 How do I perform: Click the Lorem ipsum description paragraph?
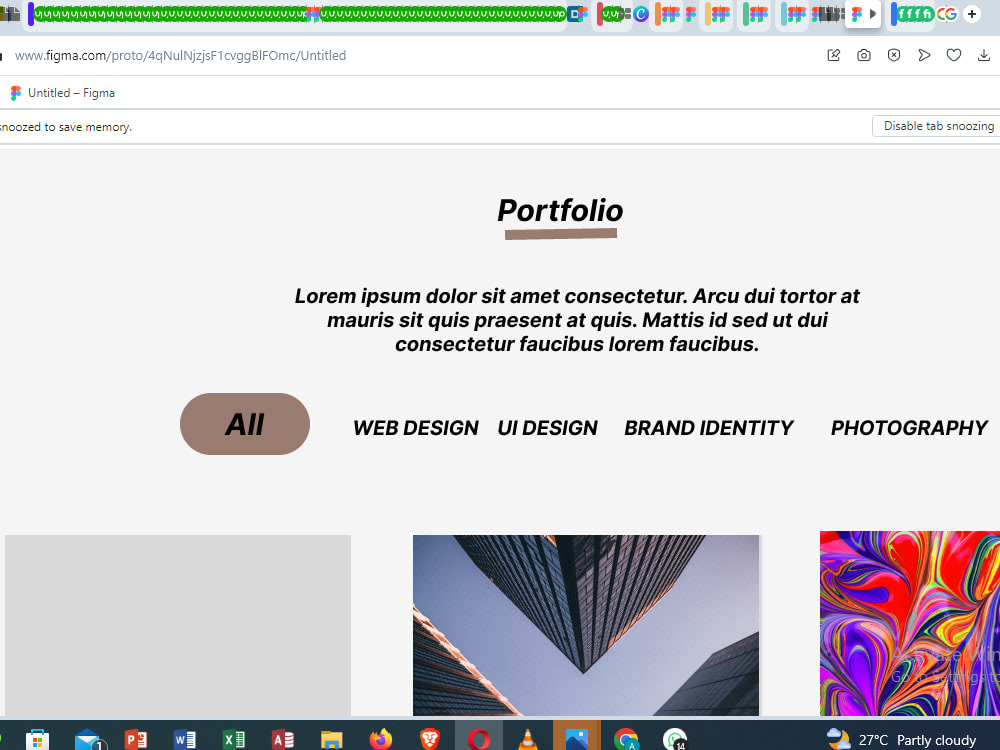[x=577, y=320]
